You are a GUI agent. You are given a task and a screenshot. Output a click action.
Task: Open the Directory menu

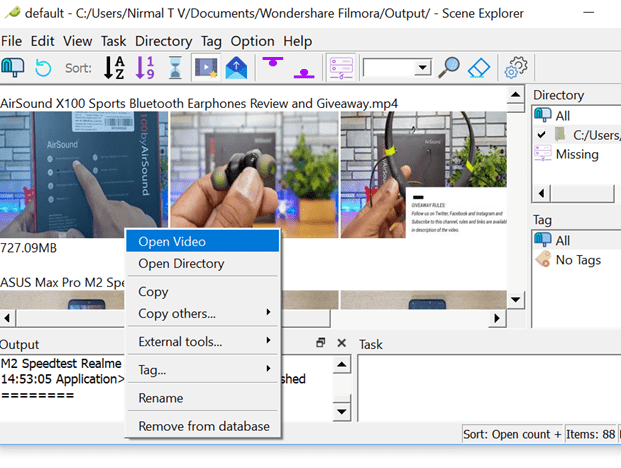tap(164, 41)
